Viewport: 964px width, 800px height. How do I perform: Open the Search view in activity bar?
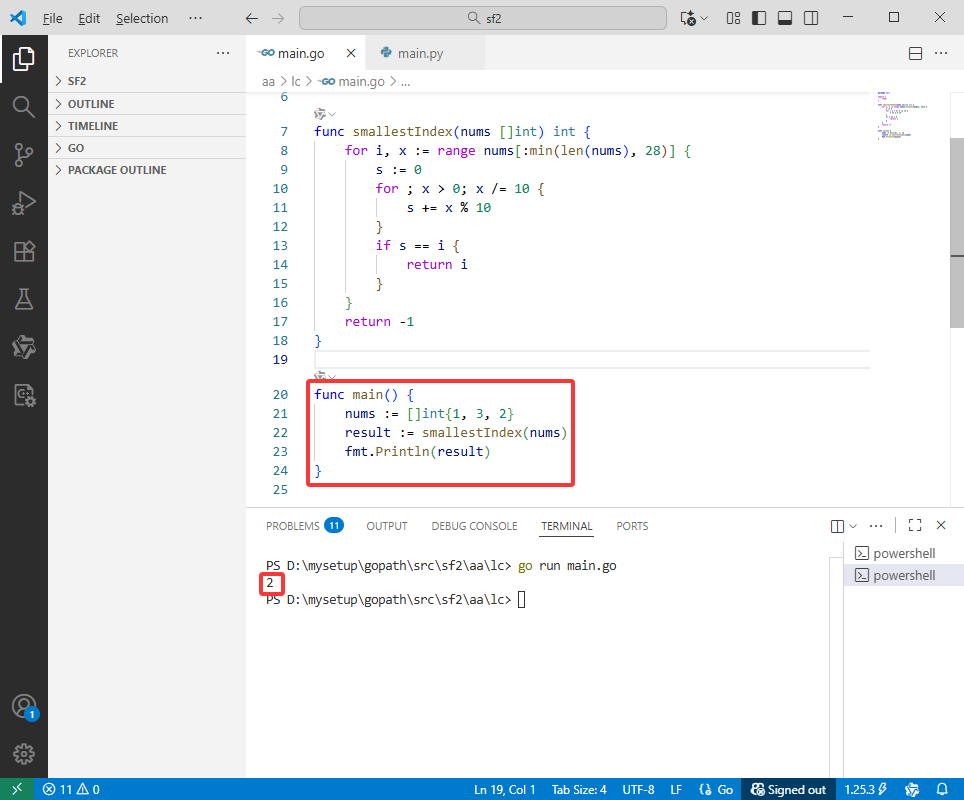point(23,106)
